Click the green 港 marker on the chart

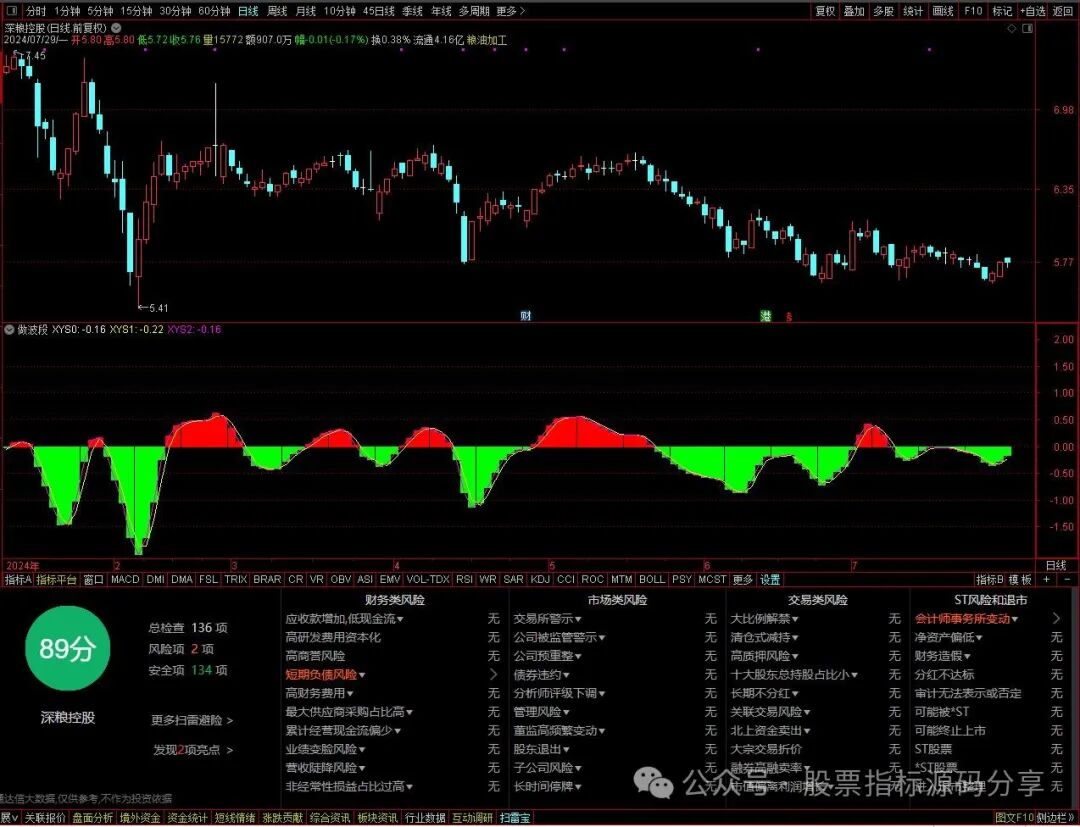click(766, 316)
